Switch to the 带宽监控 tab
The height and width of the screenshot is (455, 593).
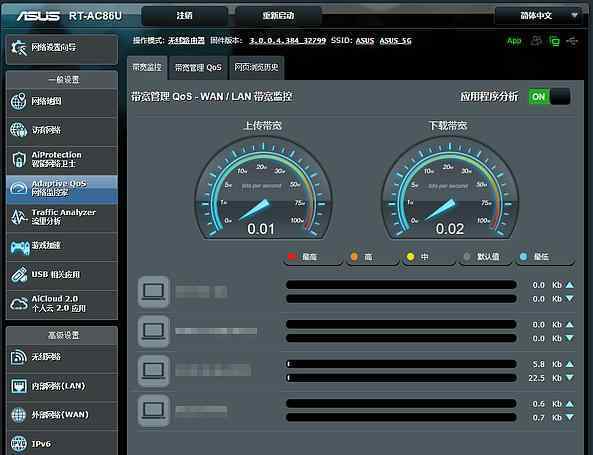point(147,67)
